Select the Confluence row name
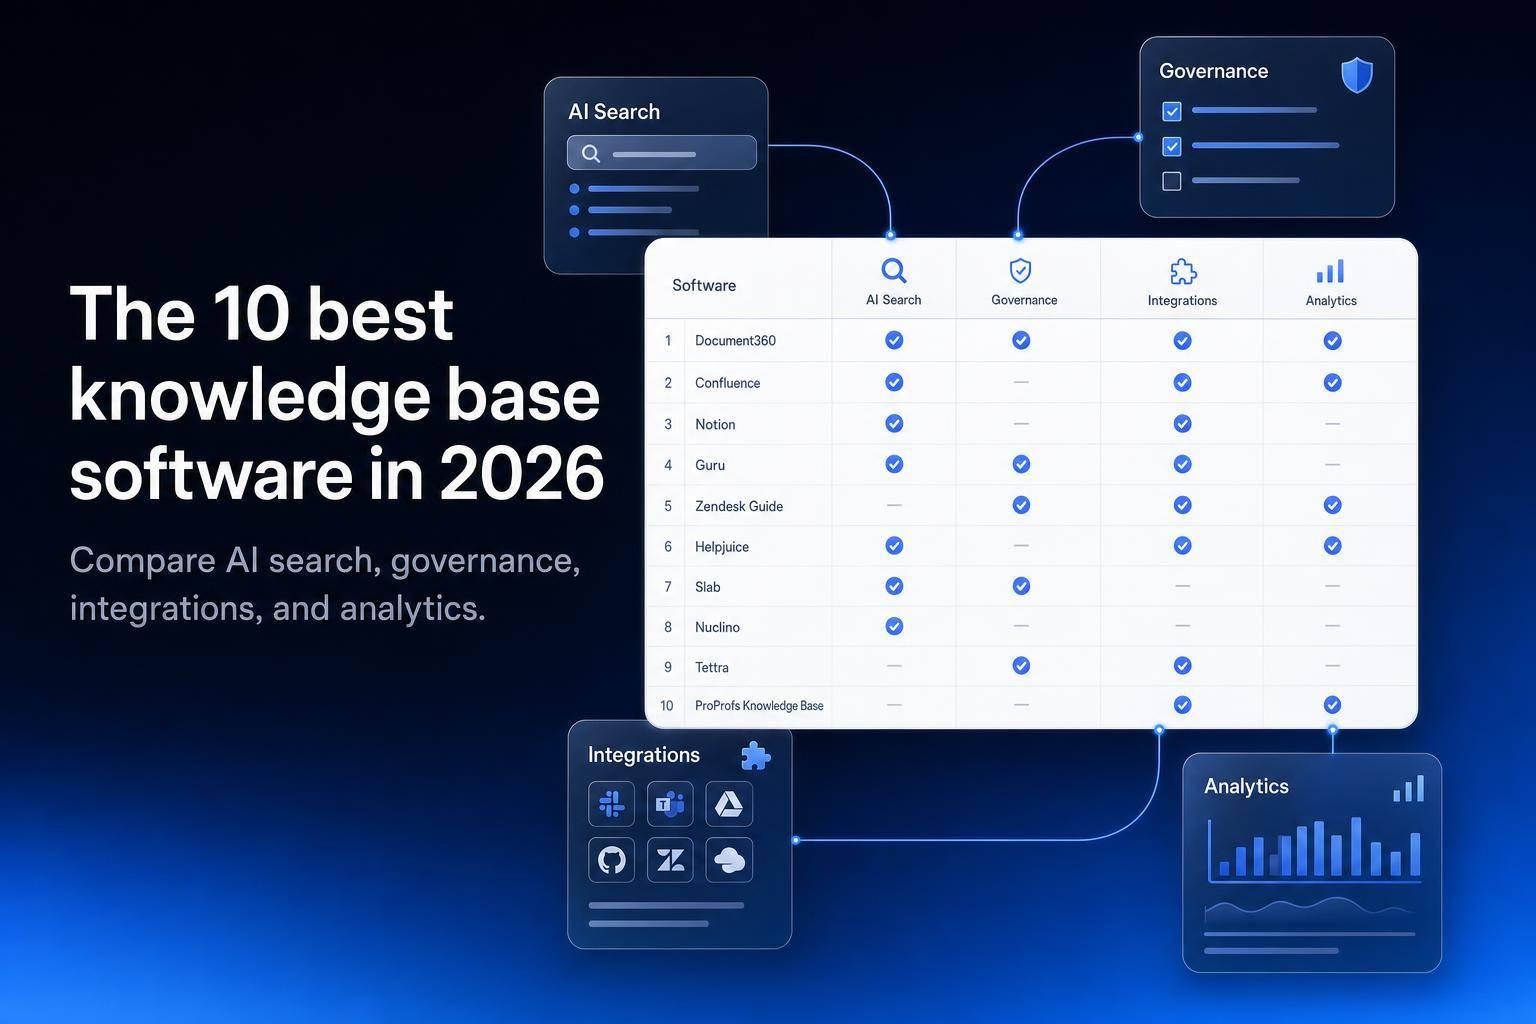 [x=727, y=383]
